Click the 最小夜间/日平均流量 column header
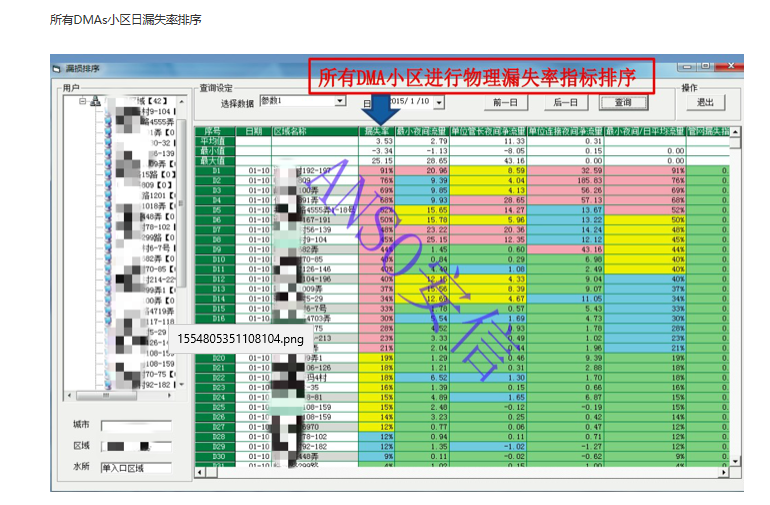Image resolution: width=770 pixels, height=505 pixels. (x=645, y=131)
